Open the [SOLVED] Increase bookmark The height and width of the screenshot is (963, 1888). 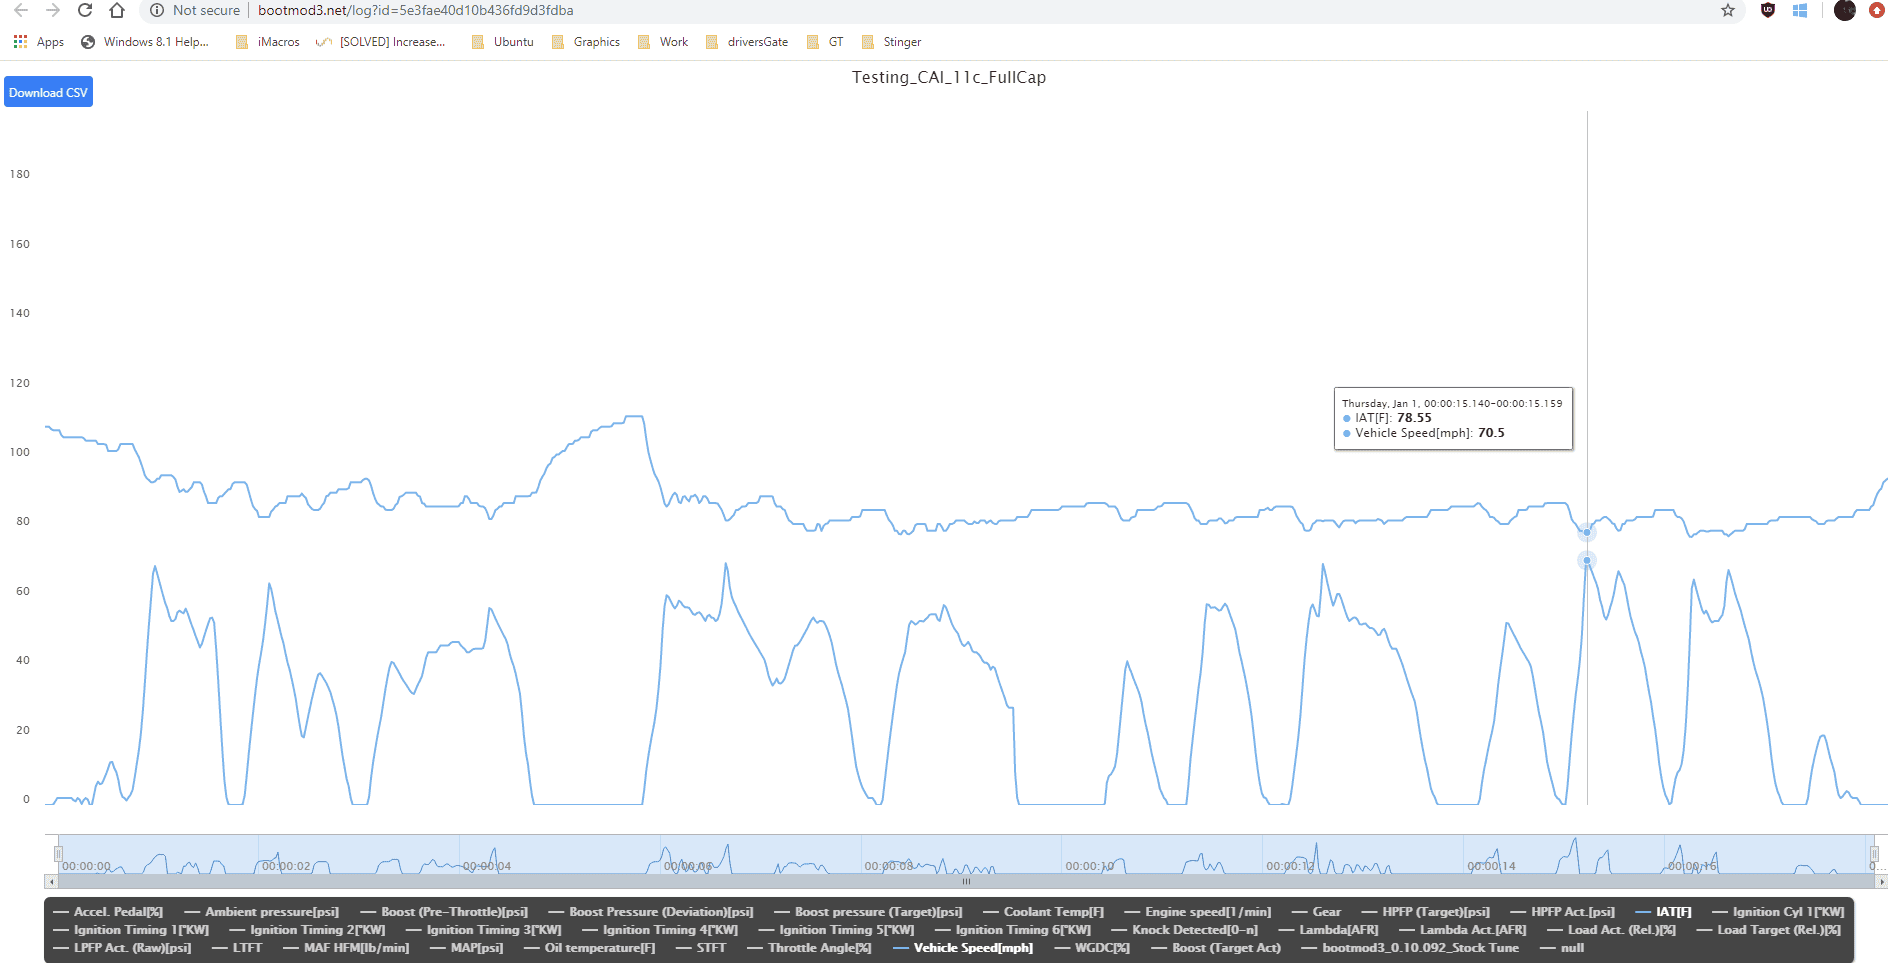coord(381,42)
